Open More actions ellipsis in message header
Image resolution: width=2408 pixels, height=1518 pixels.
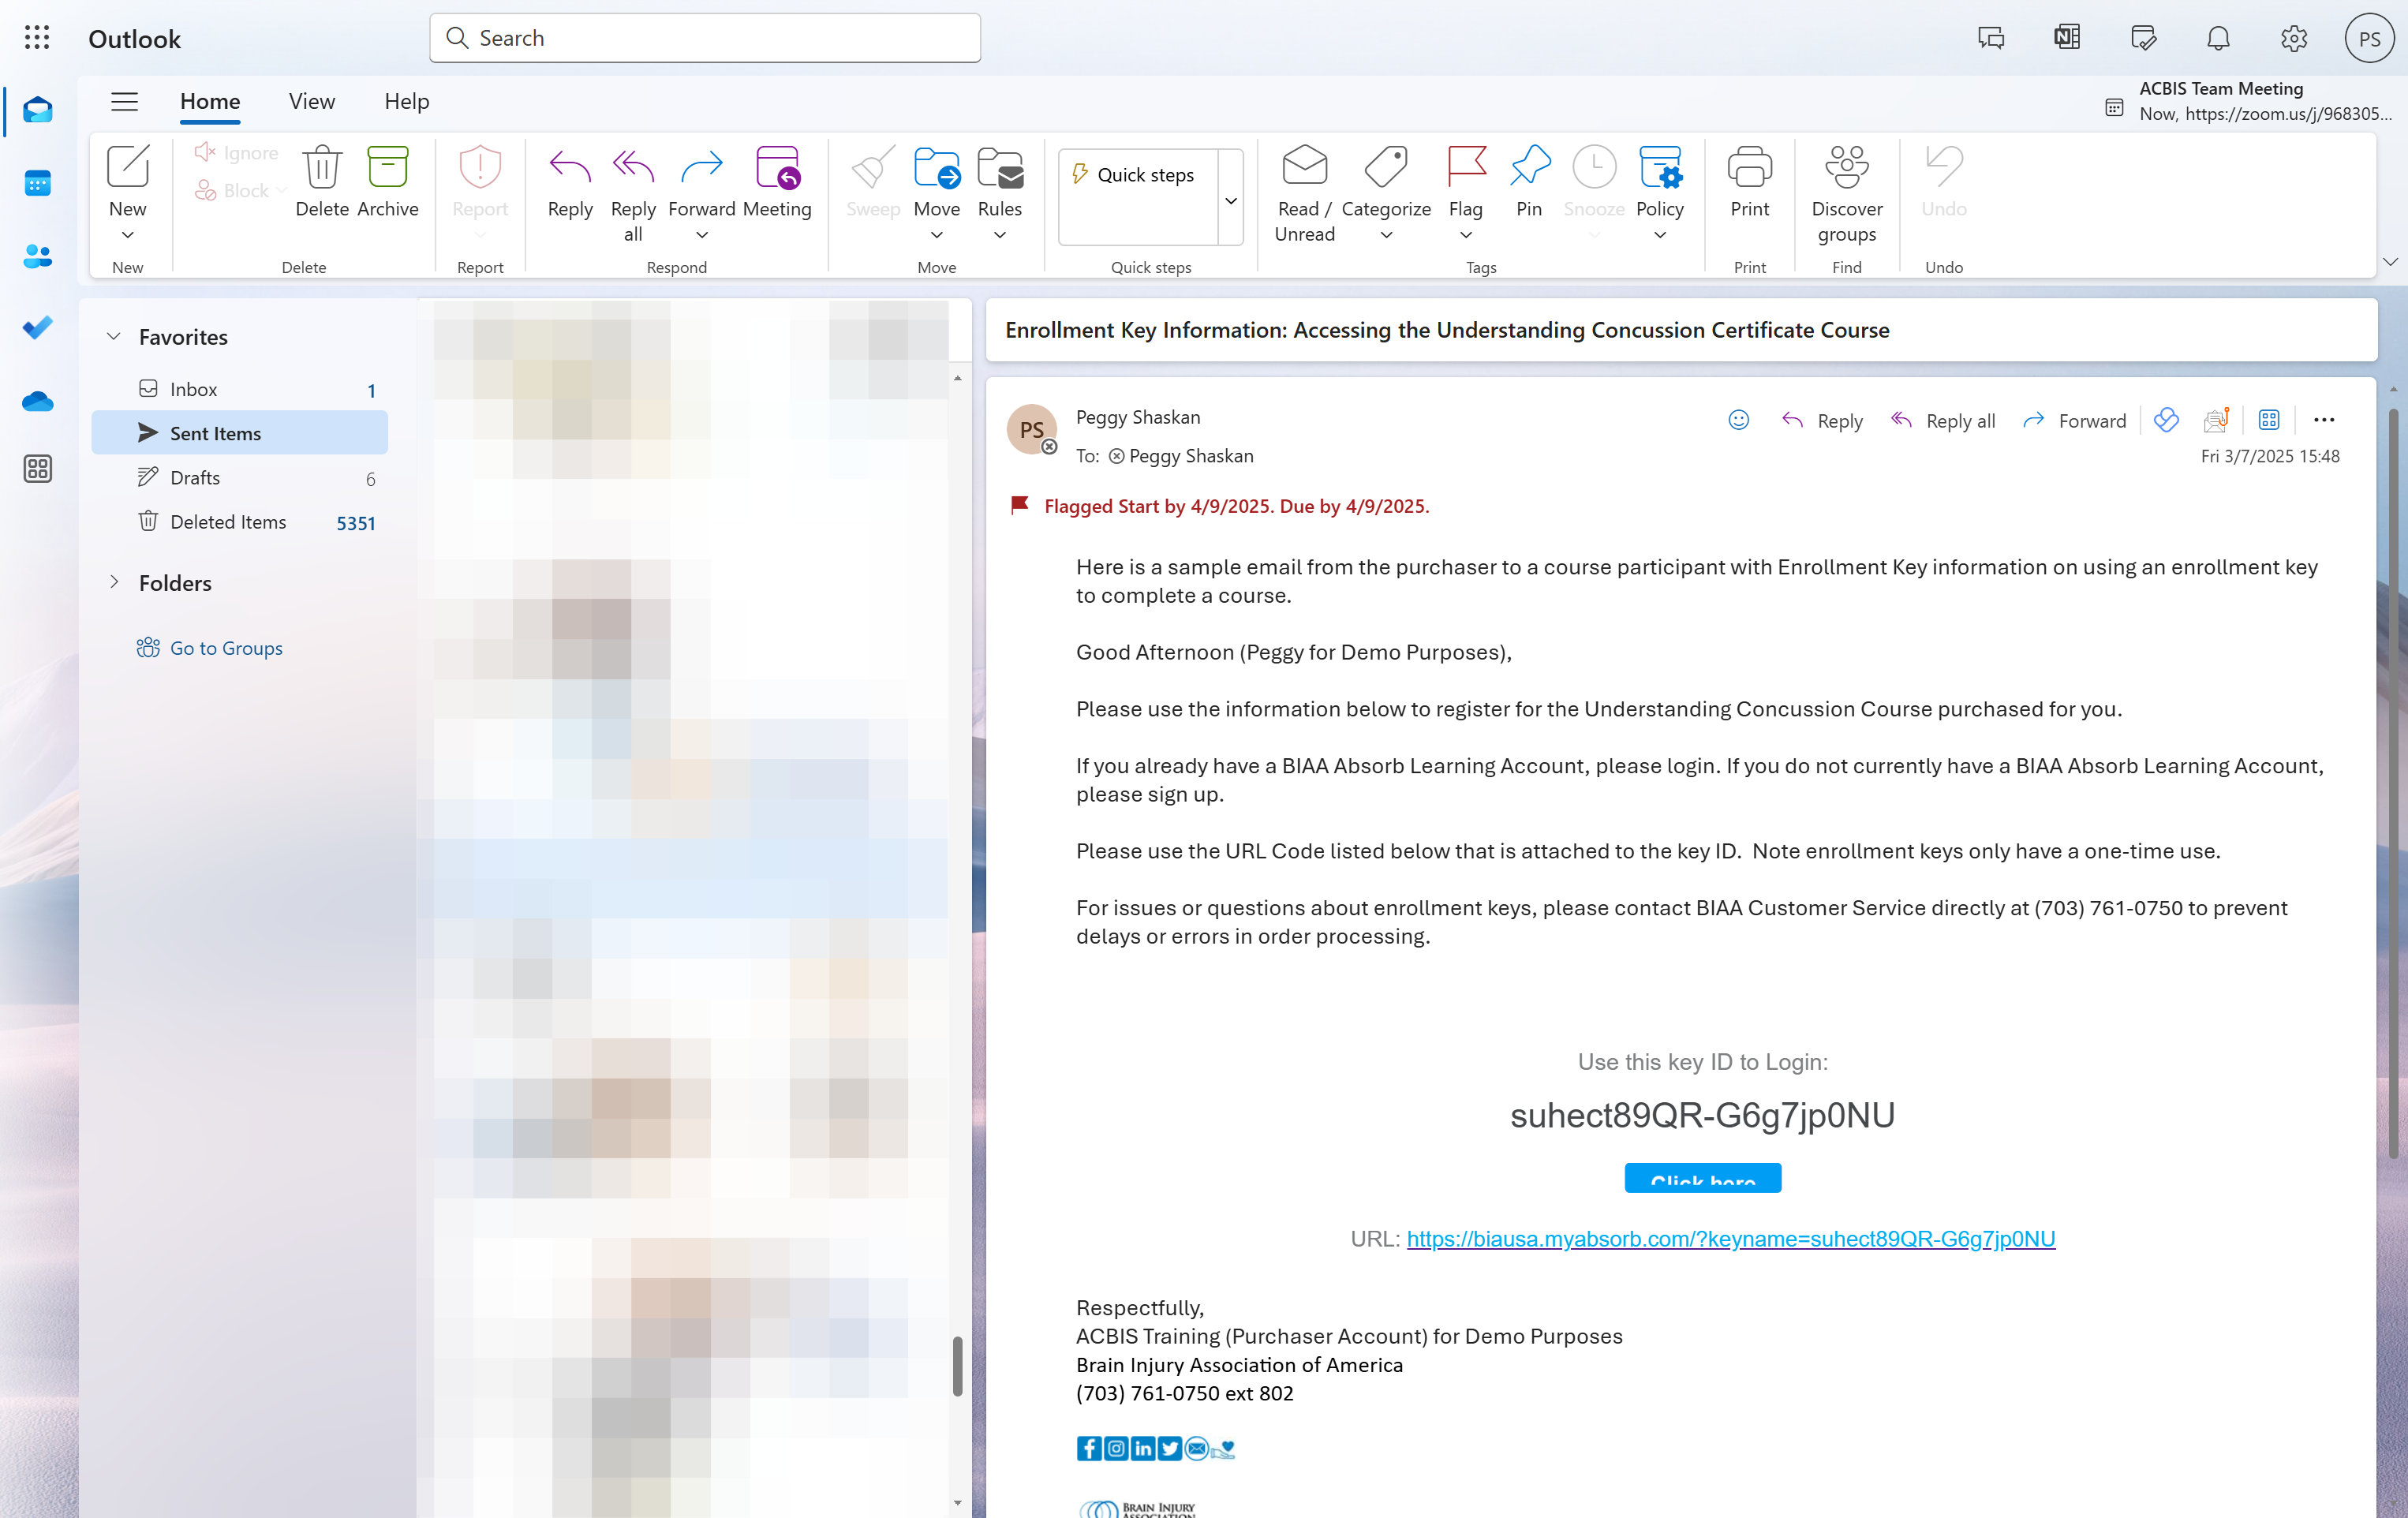(x=2324, y=420)
